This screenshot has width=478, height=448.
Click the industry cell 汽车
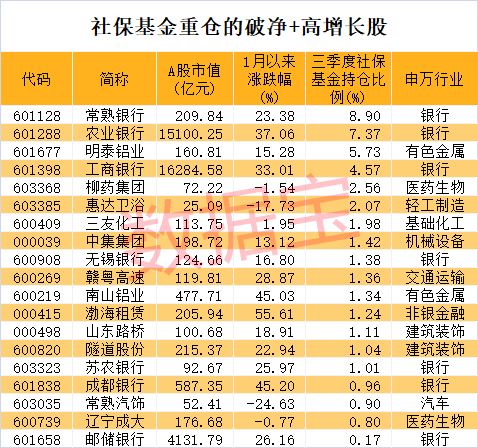435,403
